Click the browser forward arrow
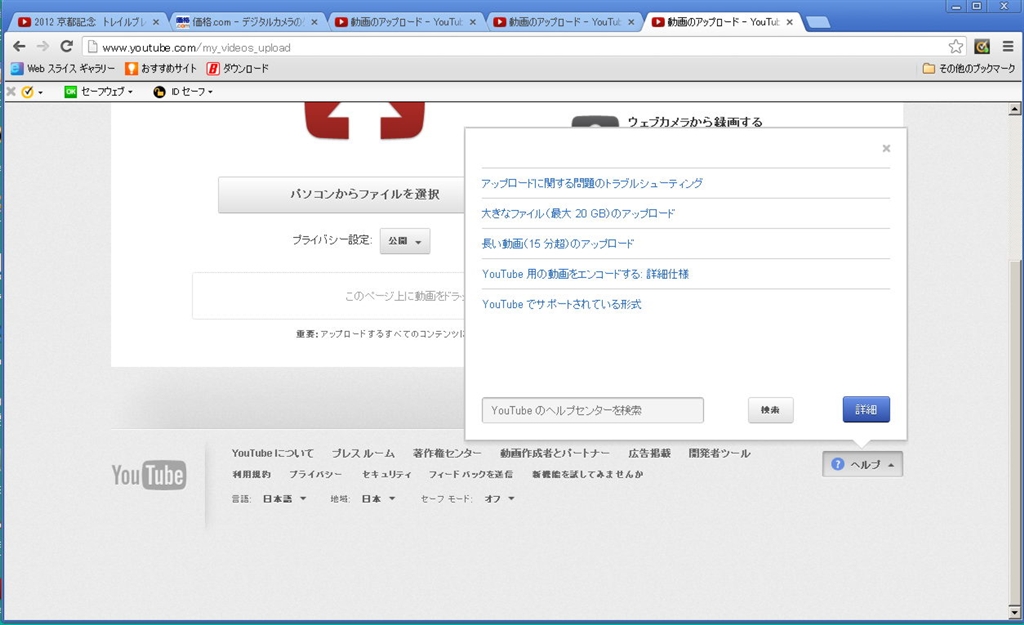 [x=42, y=46]
